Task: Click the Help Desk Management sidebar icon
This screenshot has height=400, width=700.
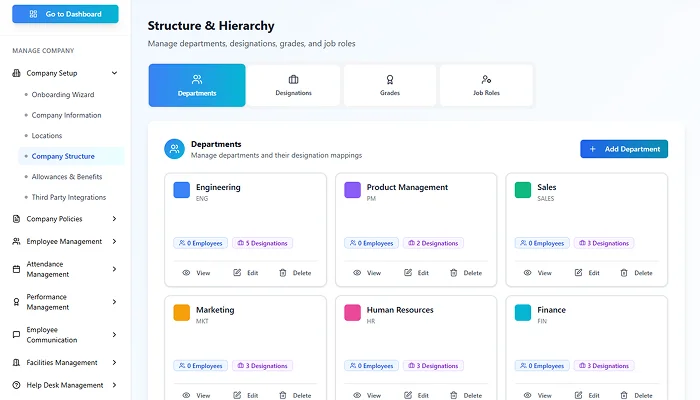Action: click(x=16, y=385)
